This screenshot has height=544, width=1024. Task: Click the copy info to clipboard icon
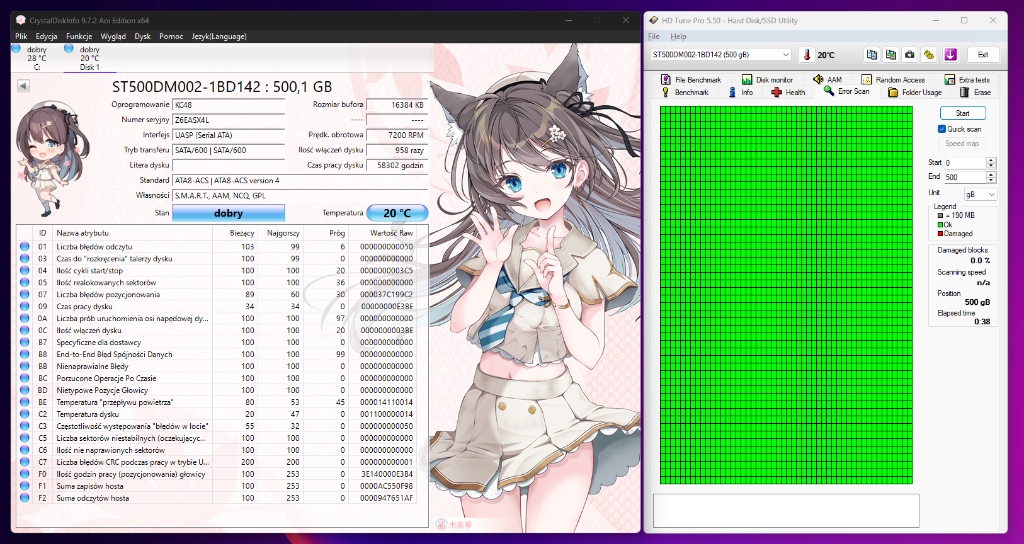(x=872, y=55)
